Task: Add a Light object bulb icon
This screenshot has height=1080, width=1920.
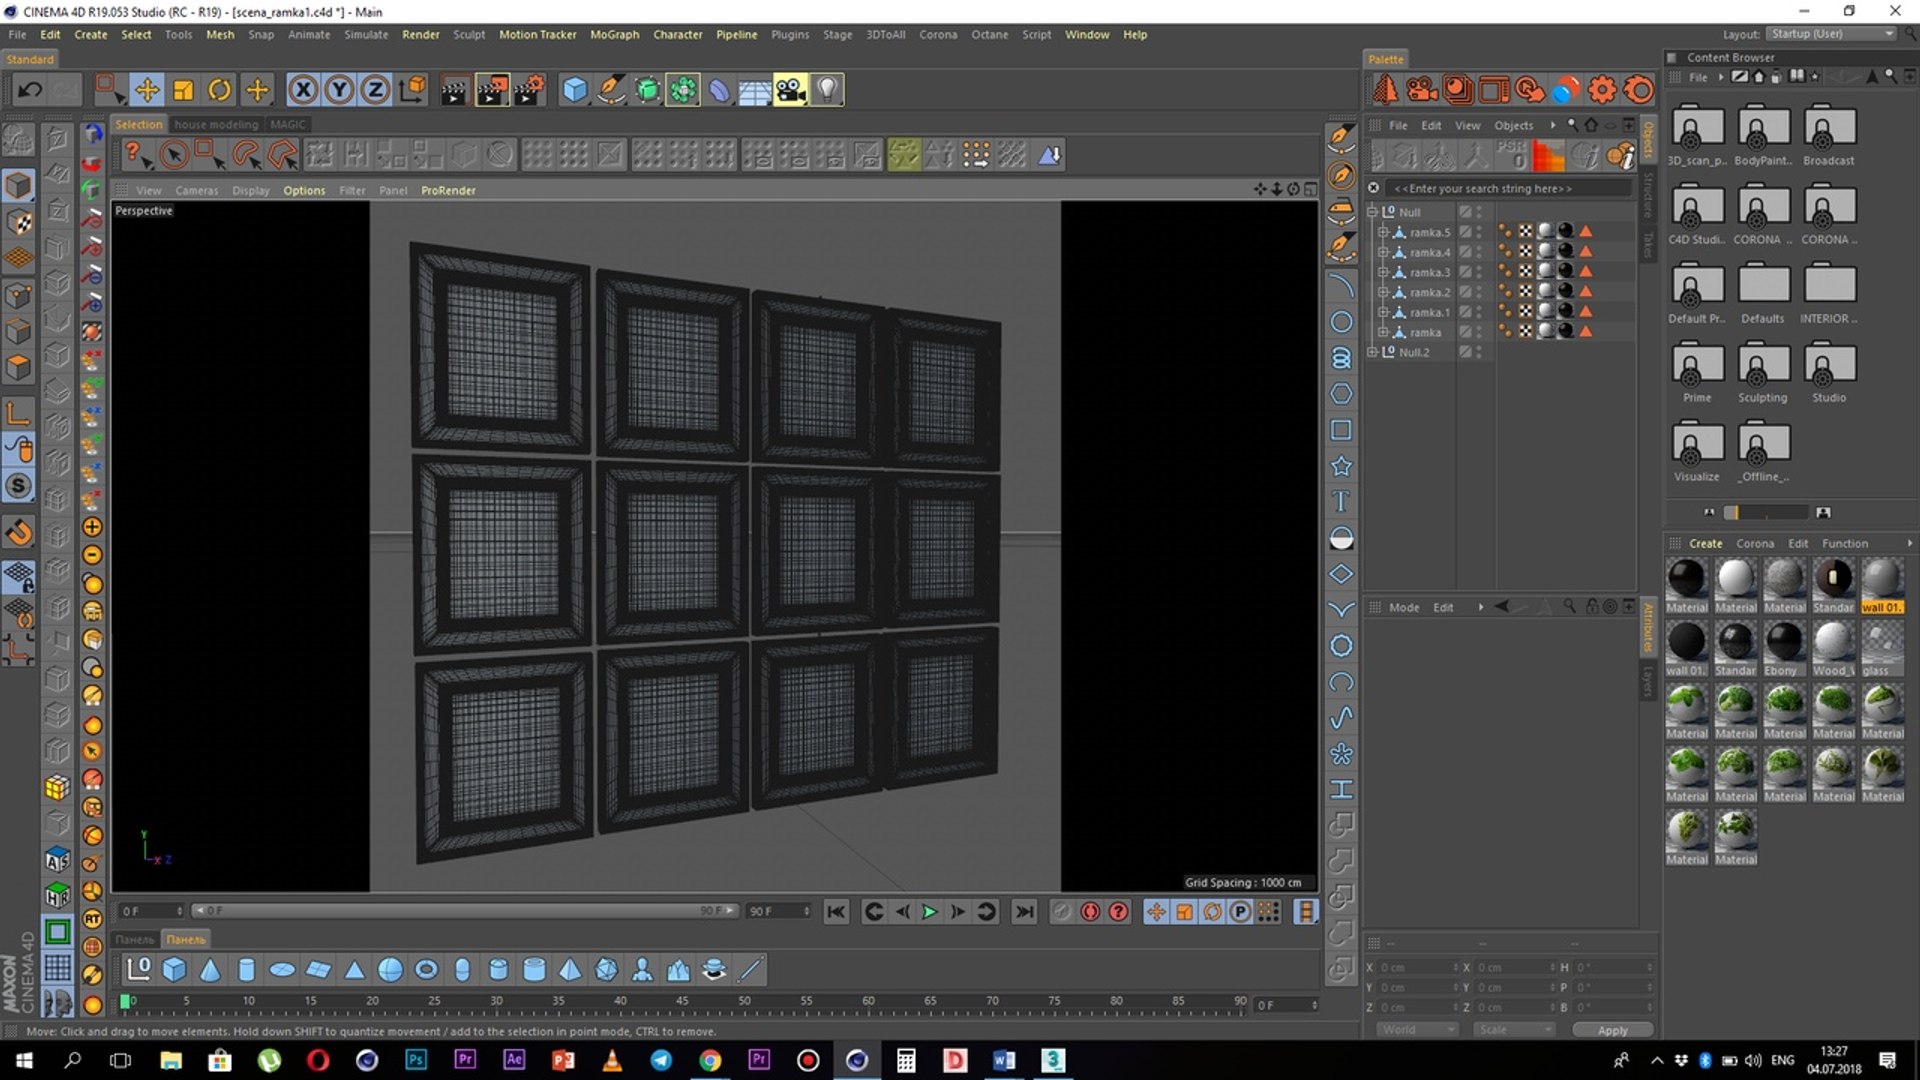Action: 827,90
